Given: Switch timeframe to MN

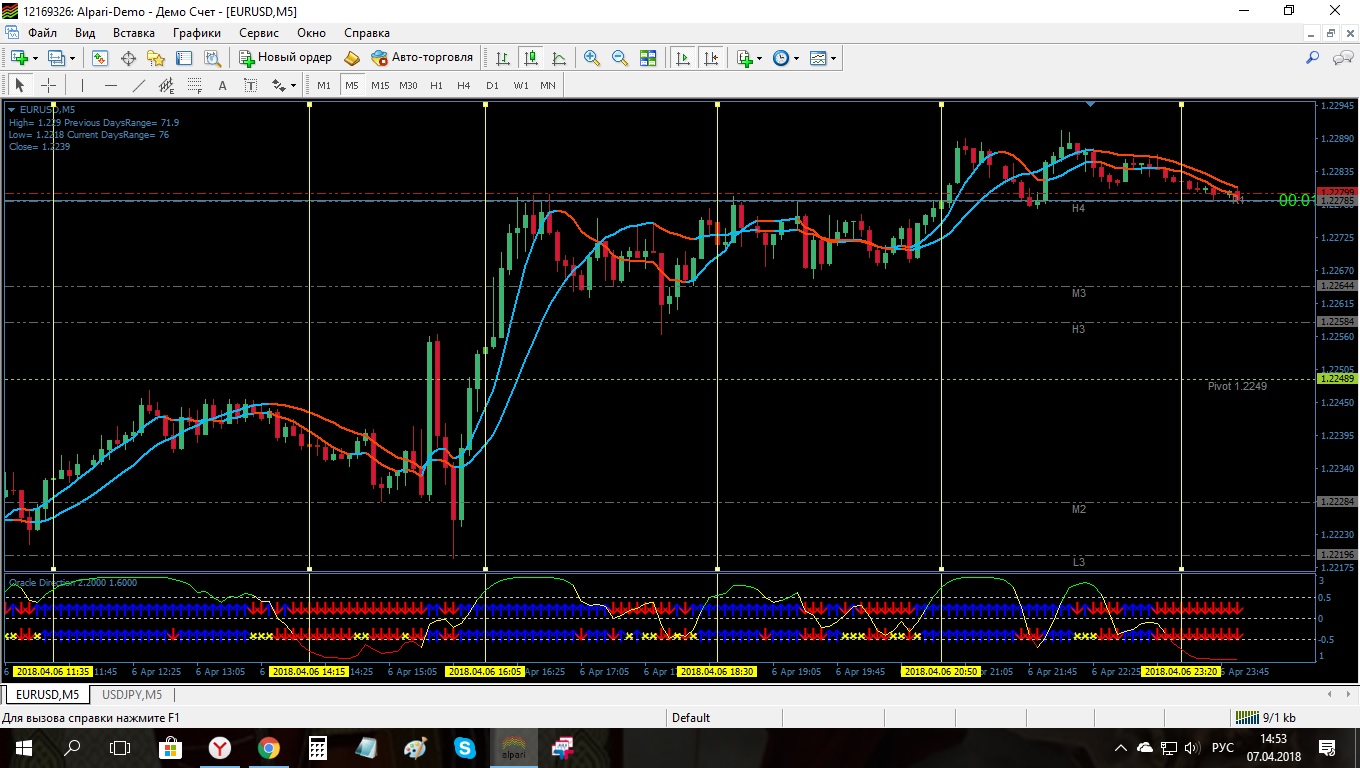Looking at the screenshot, I should click(x=548, y=85).
